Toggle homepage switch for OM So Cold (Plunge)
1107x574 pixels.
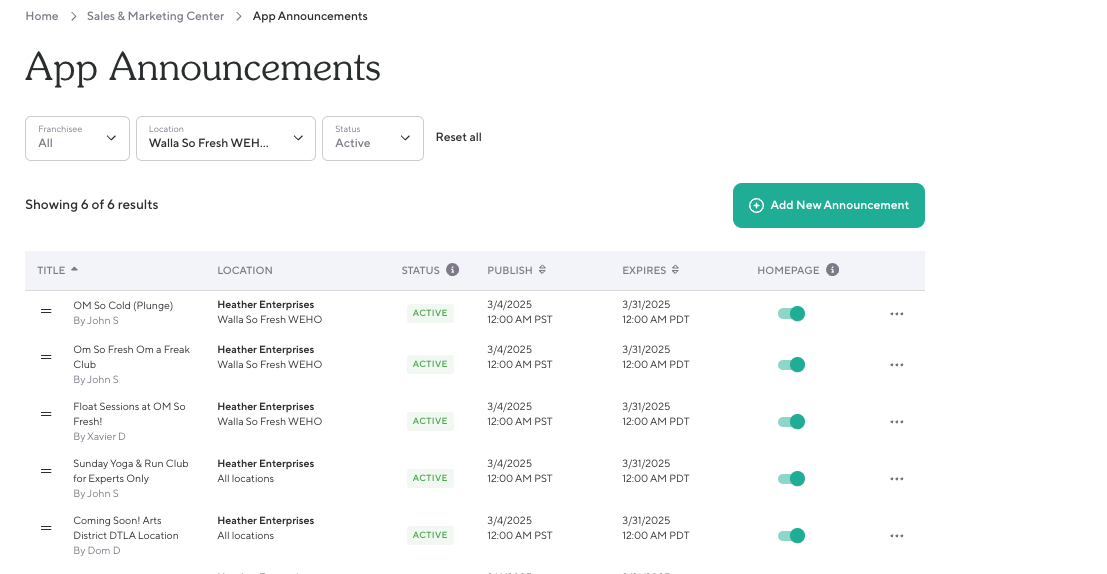[x=791, y=314]
